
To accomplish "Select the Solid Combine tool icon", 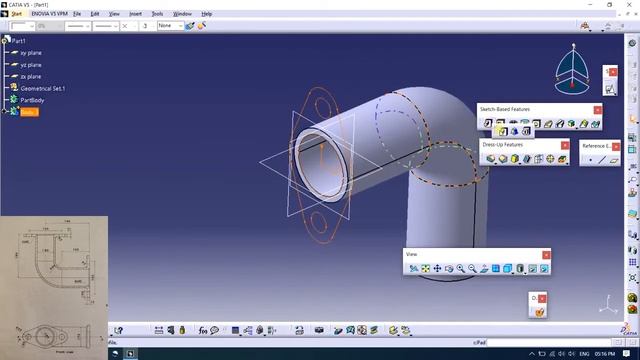I will tap(571, 123).
